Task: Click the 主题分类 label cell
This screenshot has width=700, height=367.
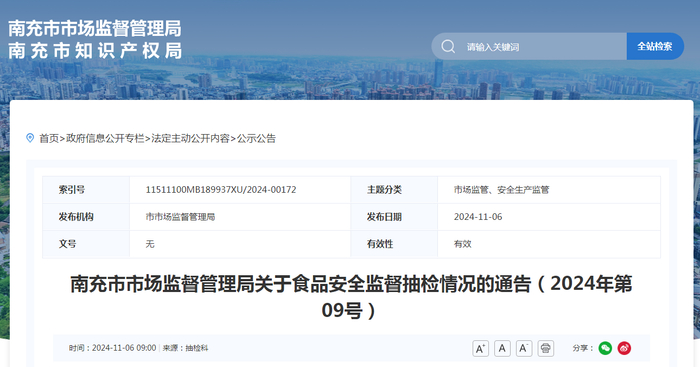Action: (394, 190)
